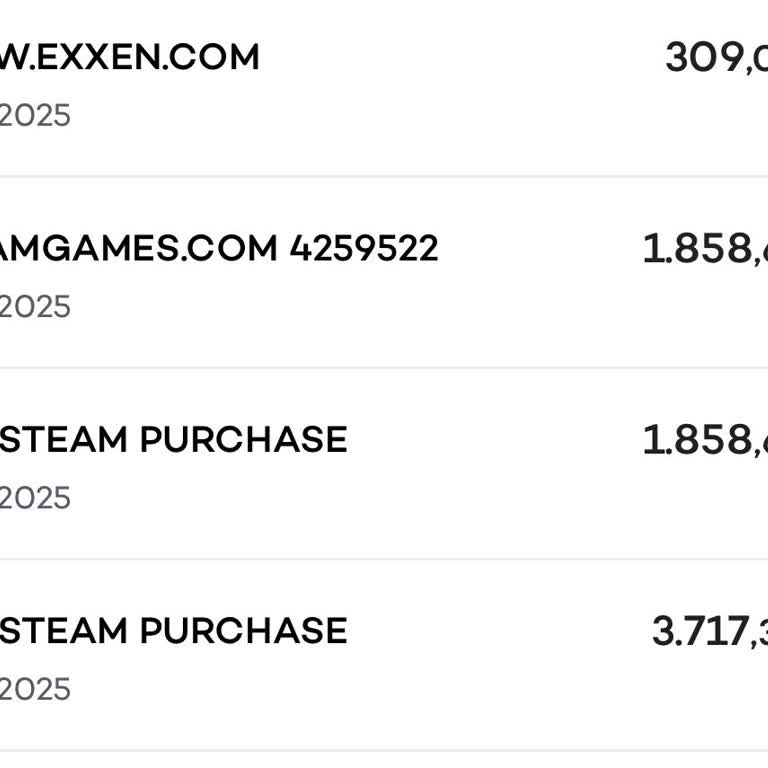Click the date under the 3.717 Steam purchase
Image resolution: width=768 pixels, height=768 pixels.
pos(35,689)
